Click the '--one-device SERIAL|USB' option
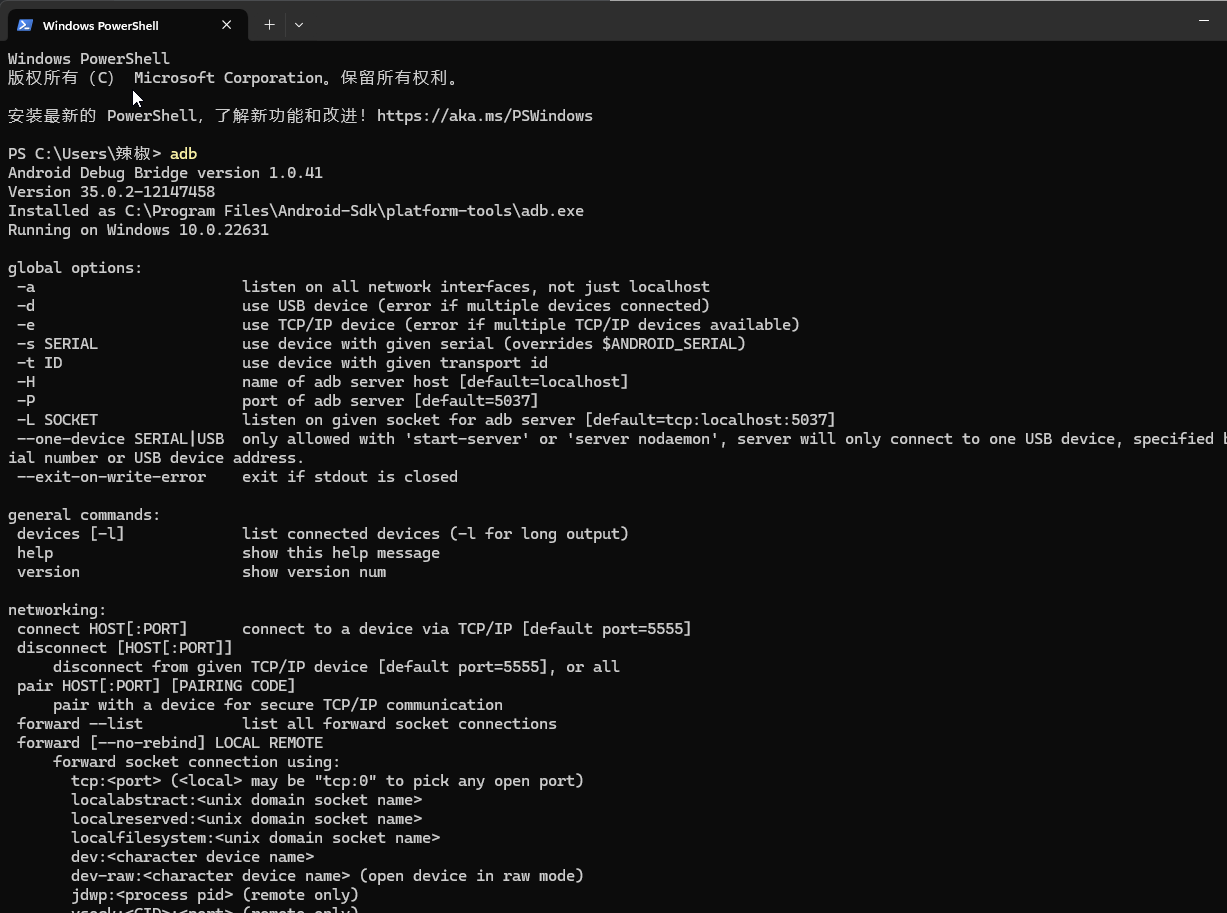 coord(120,439)
